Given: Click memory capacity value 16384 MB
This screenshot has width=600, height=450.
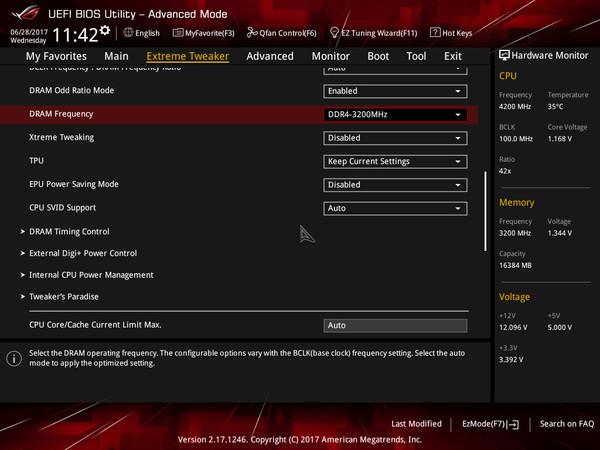Looking at the screenshot, I should [515, 265].
